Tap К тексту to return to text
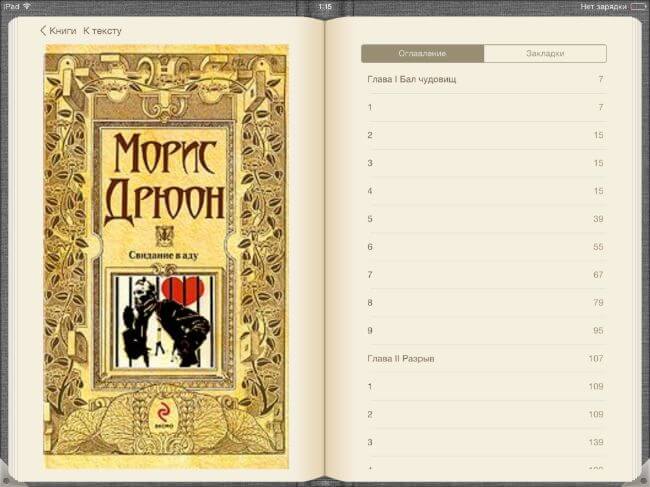Viewport: 650px width, 487px height. pos(102,31)
